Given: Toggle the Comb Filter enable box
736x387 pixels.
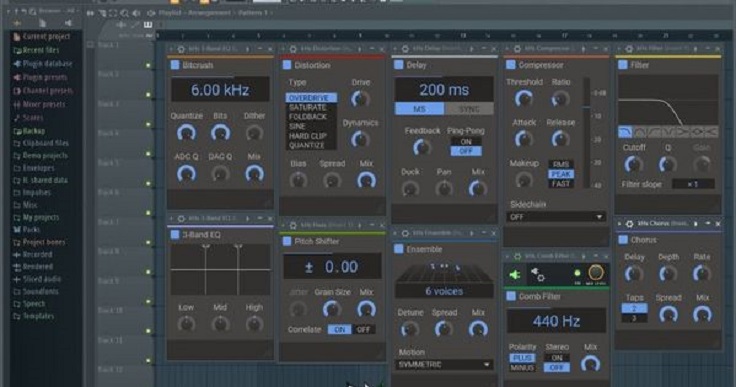Looking at the screenshot, I should coord(511,296).
